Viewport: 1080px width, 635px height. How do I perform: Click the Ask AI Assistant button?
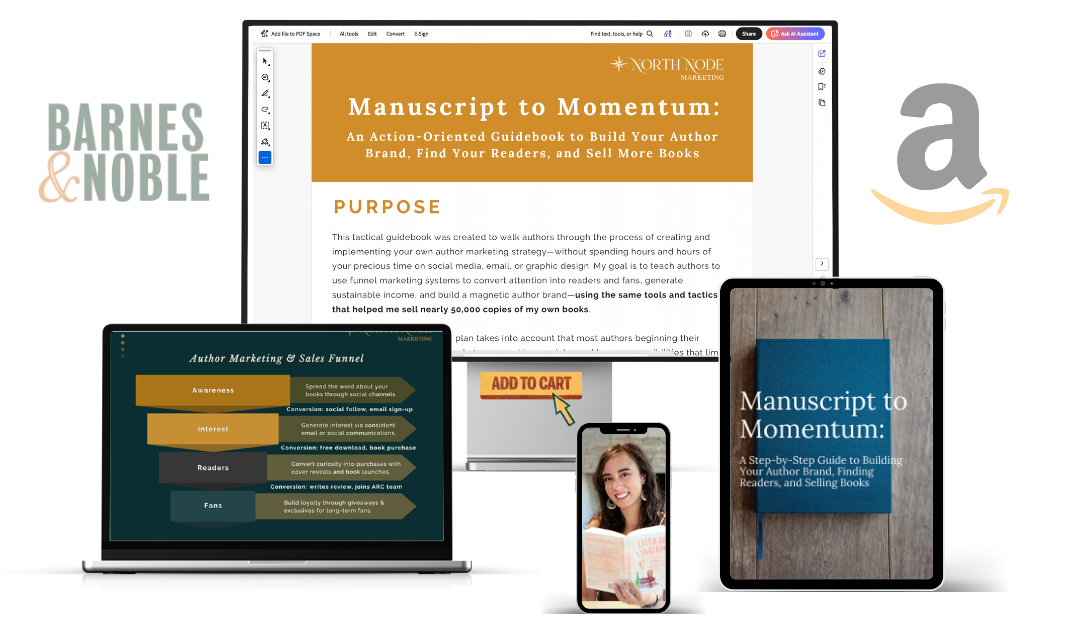click(795, 34)
